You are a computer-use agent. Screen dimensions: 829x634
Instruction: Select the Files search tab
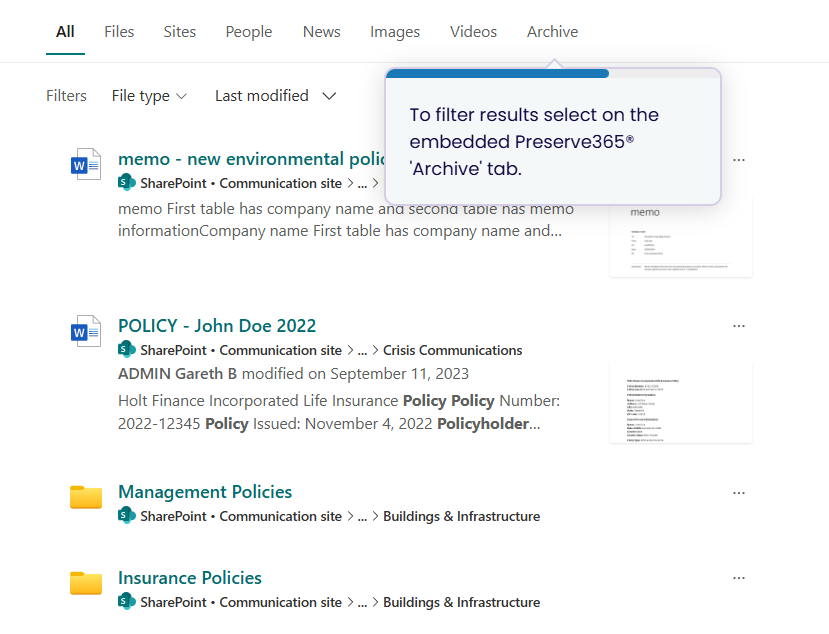coord(119,32)
